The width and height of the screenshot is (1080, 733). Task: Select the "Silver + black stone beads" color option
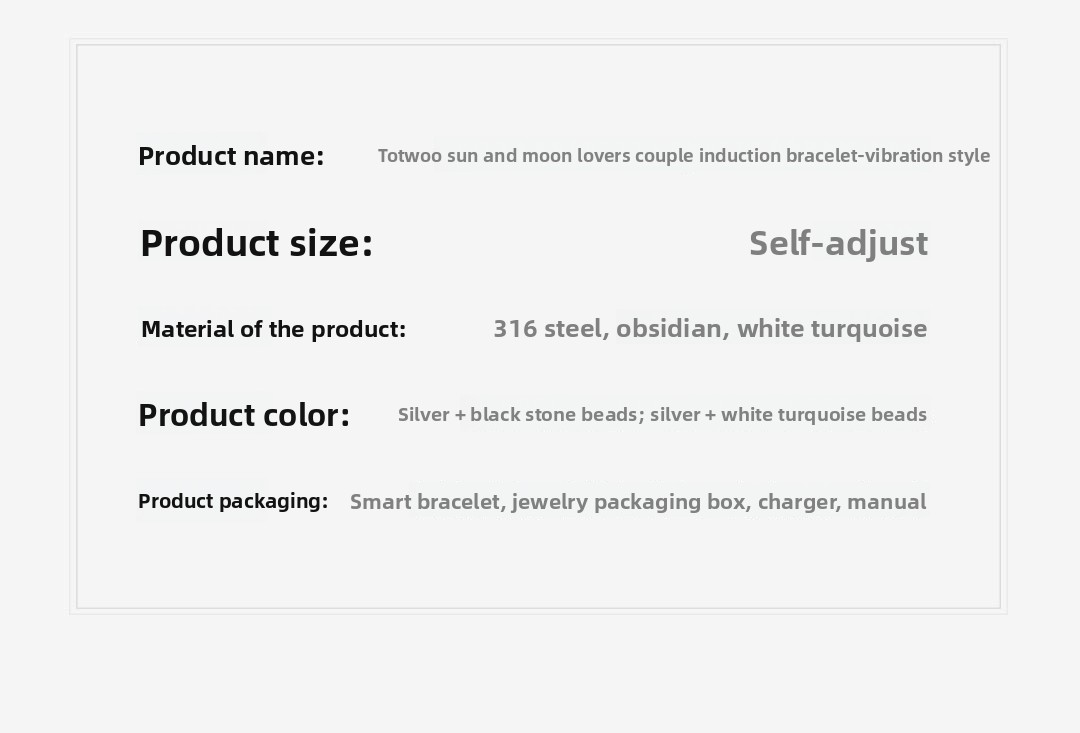click(520, 415)
